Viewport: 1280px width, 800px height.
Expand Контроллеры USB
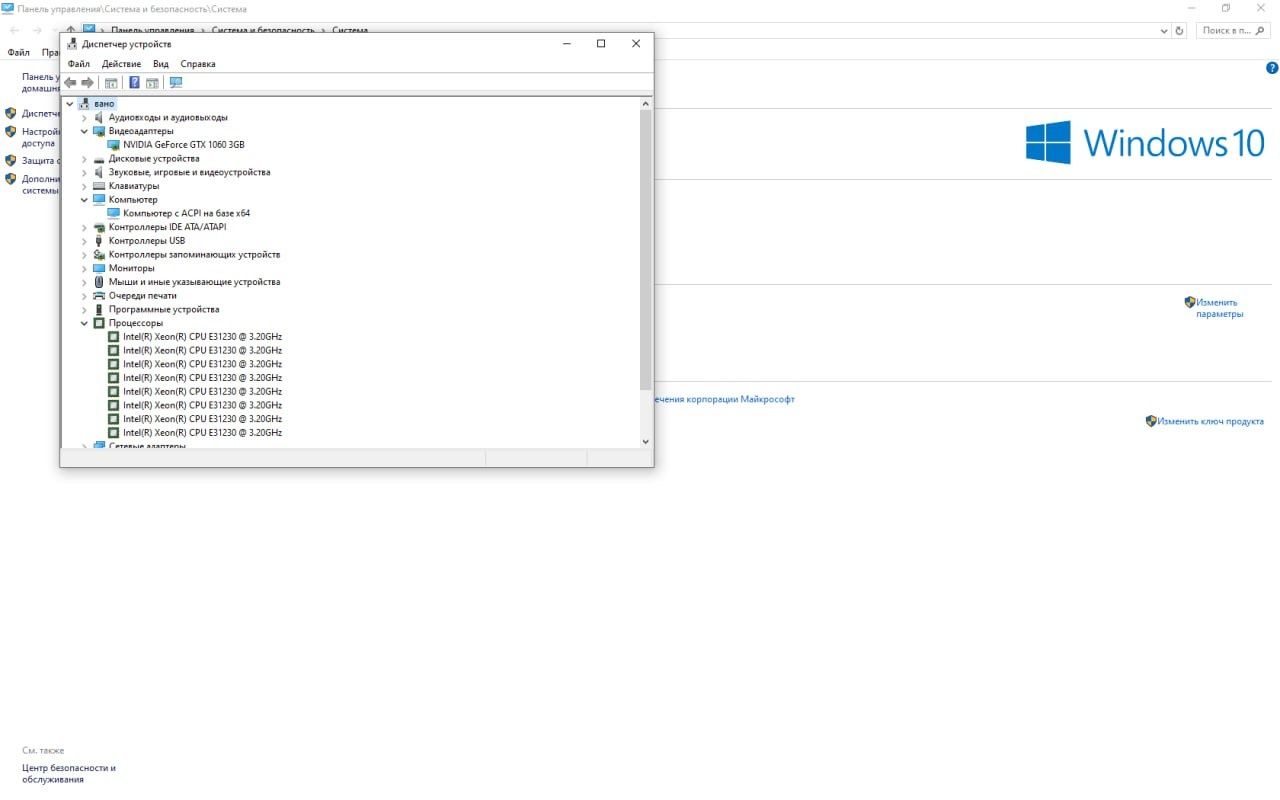[x=84, y=241]
